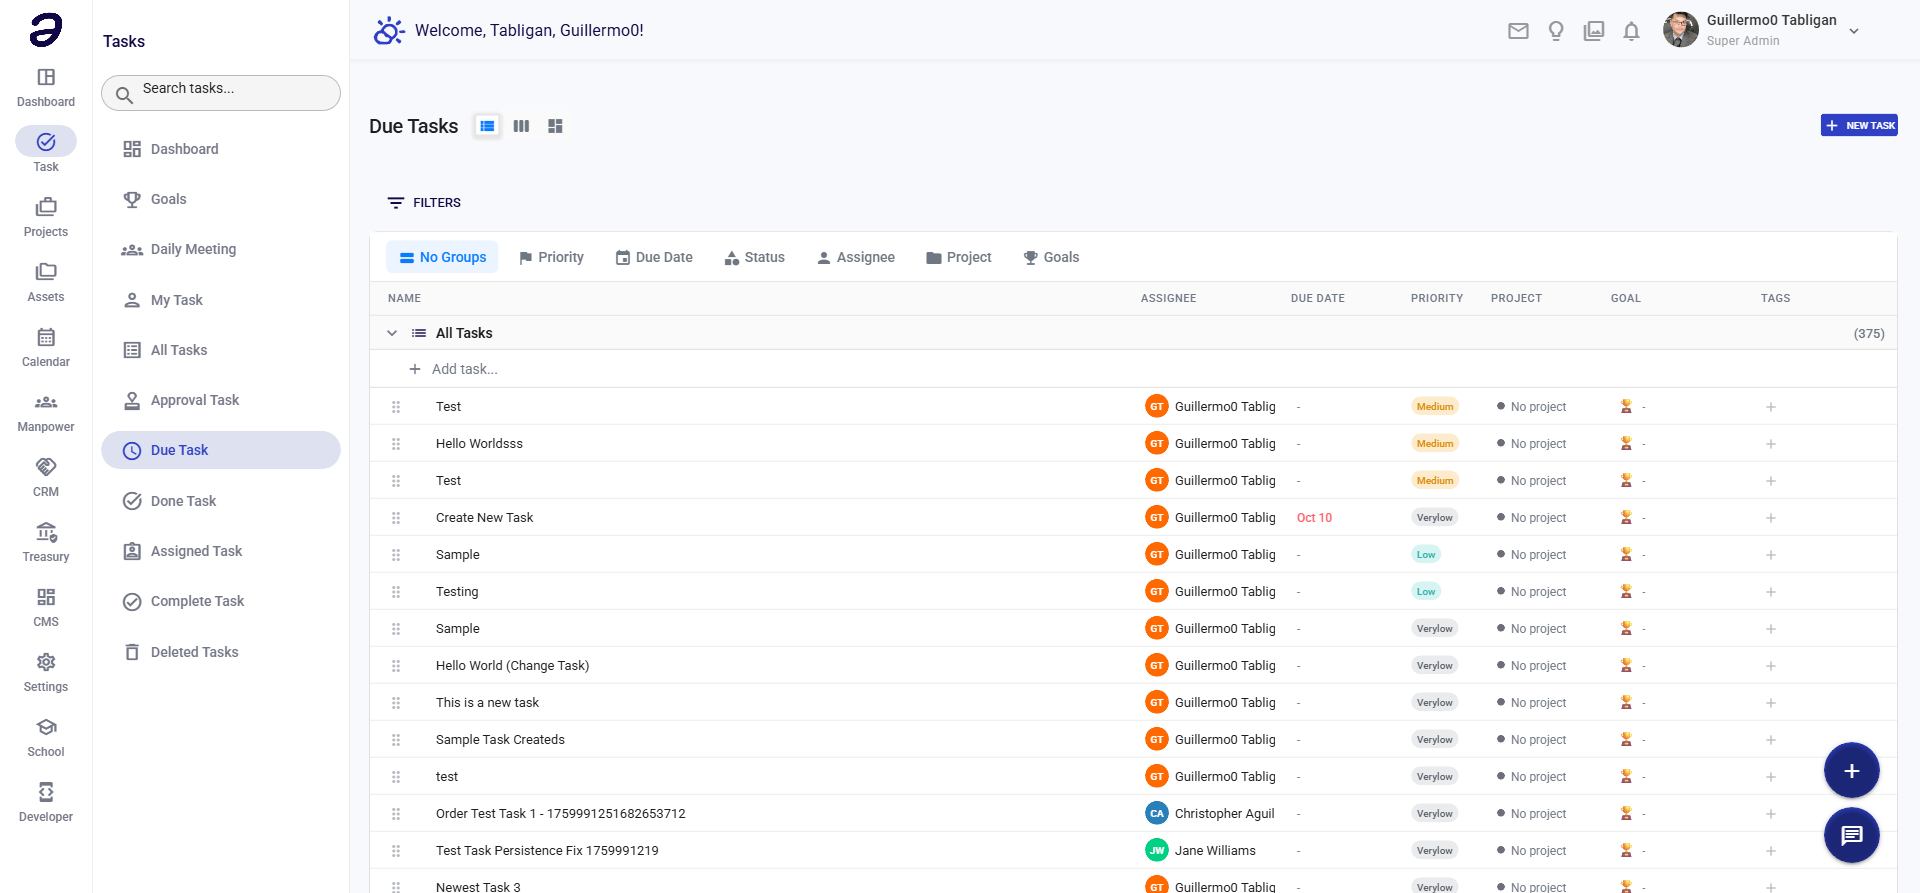Open the user profile dropdown arrow
Image resolution: width=1920 pixels, height=893 pixels.
pyautogui.click(x=1854, y=31)
